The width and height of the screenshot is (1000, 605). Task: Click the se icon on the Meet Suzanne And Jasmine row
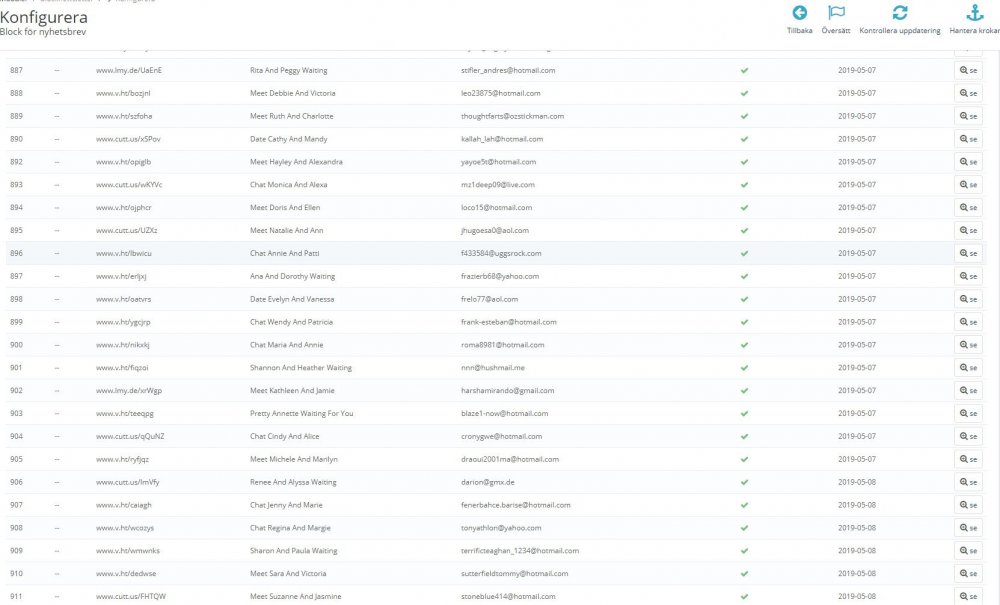966,595
